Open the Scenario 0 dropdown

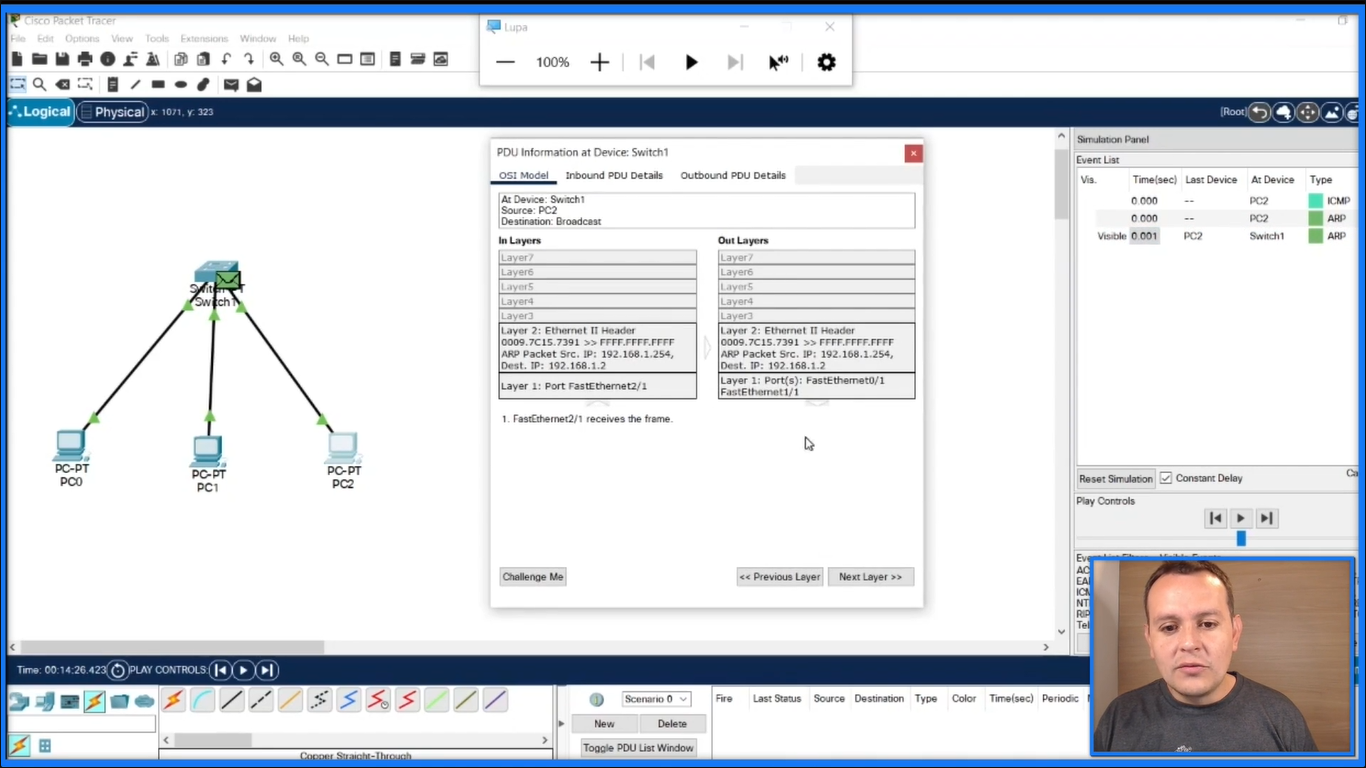(655, 699)
